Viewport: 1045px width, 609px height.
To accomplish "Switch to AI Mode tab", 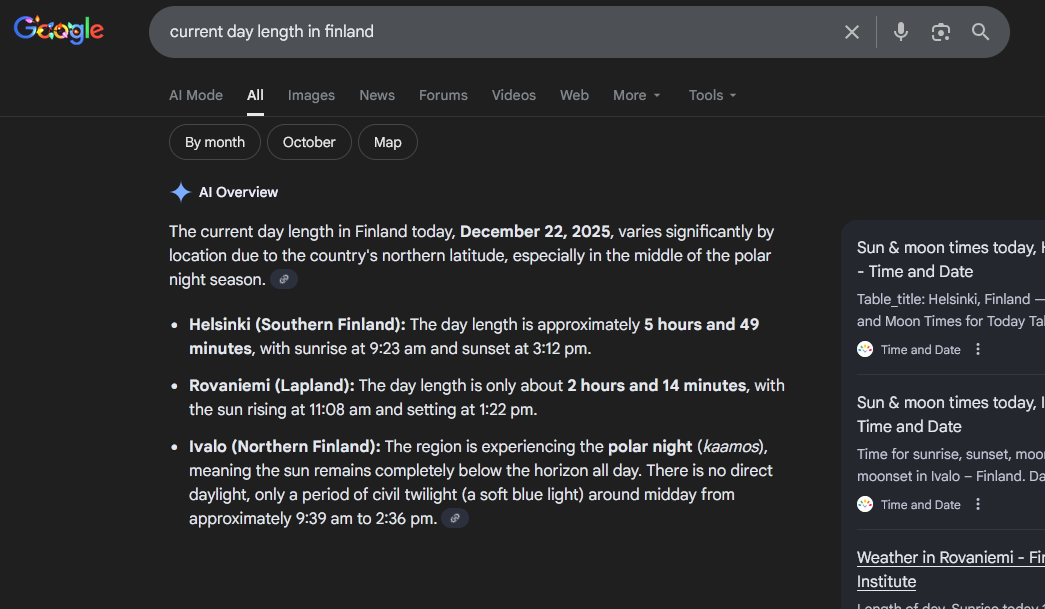I will coord(196,95).
